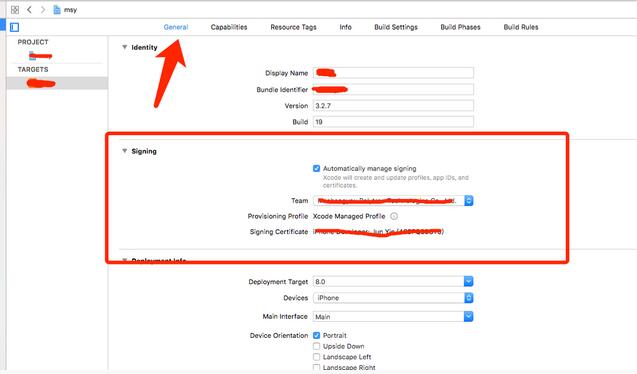This screenshot has width=637, height=374.
Task: Toggle the project and targets list sidebar icon
Action: 15,27
